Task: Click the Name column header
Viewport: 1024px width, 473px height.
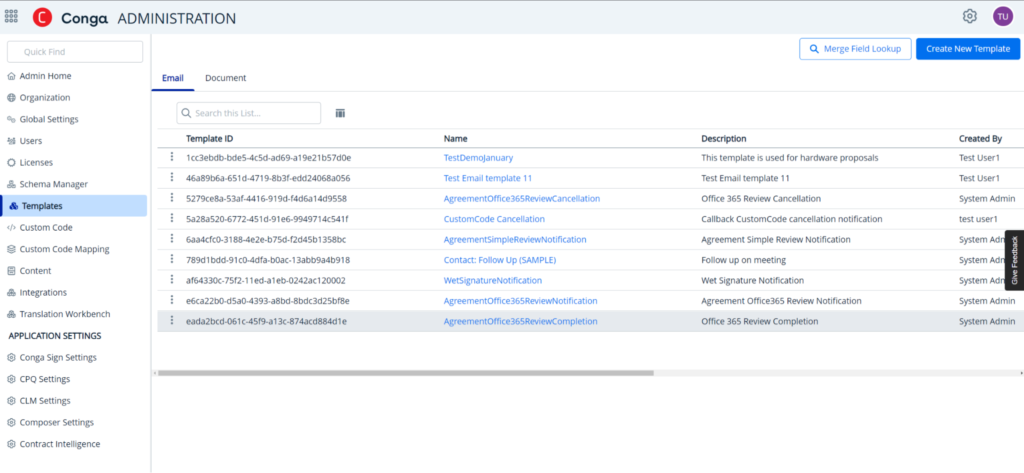Action: [455, 139]
